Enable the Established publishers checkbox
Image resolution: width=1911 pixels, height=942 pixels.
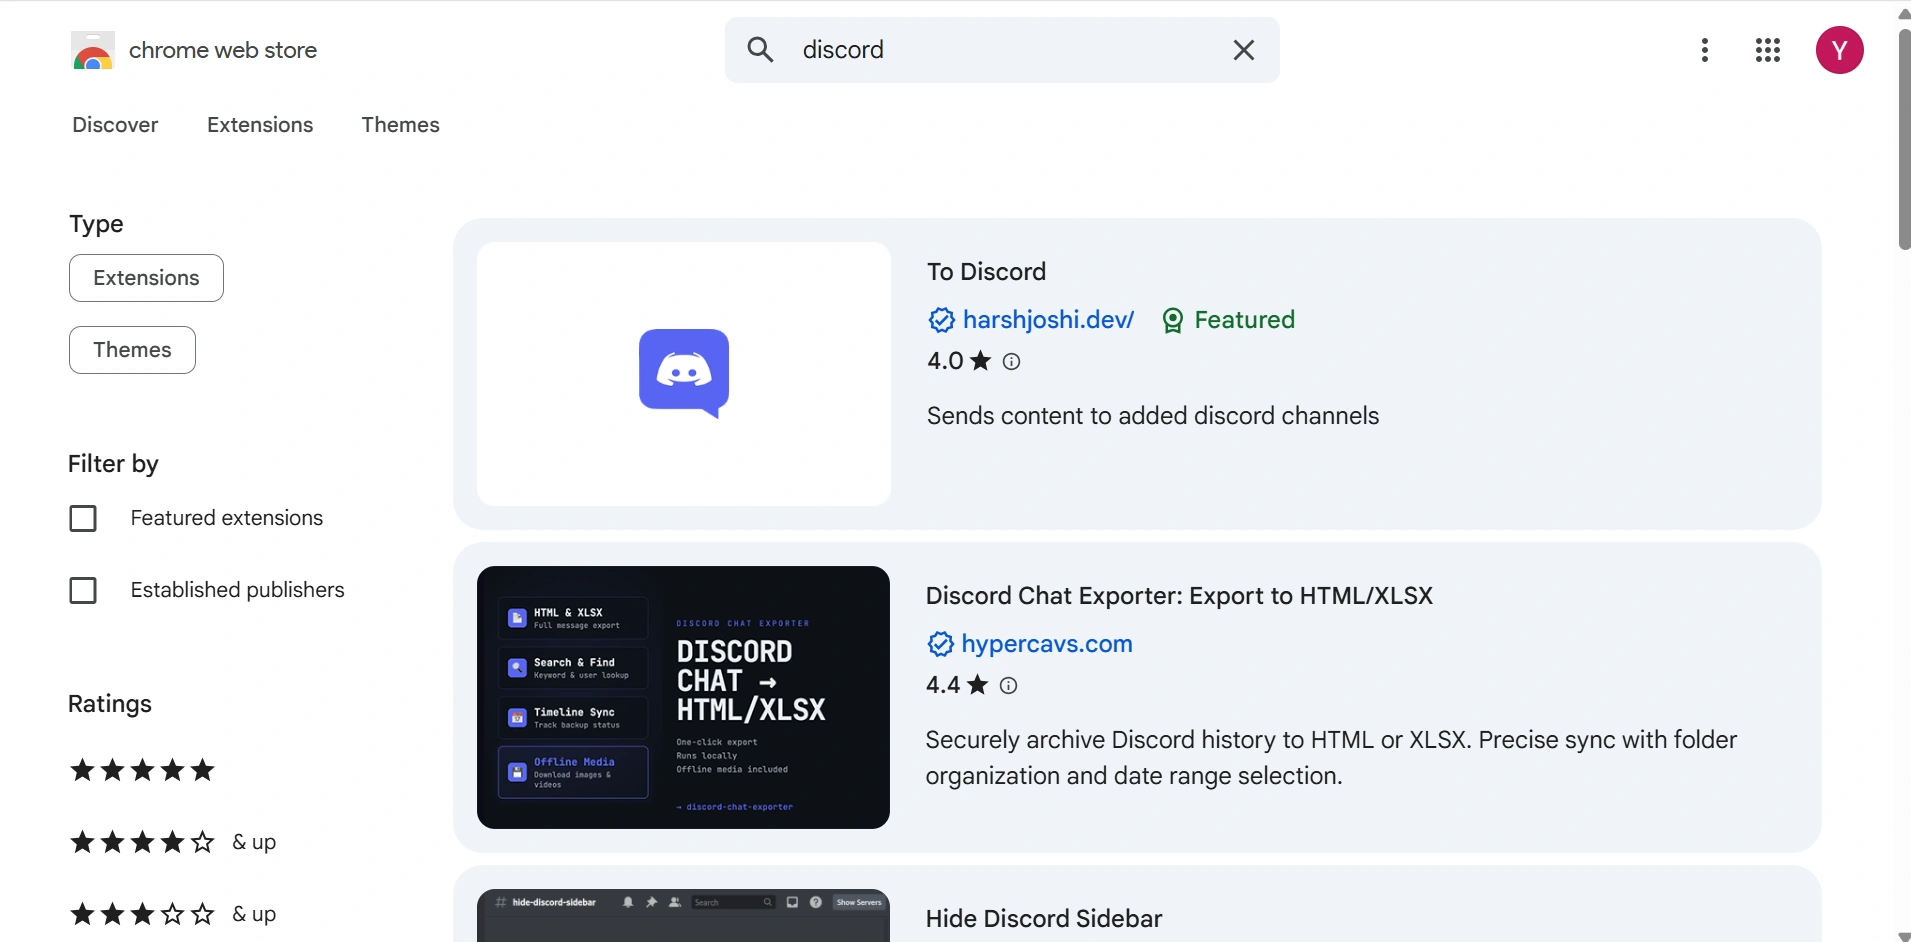click(83, 591)
